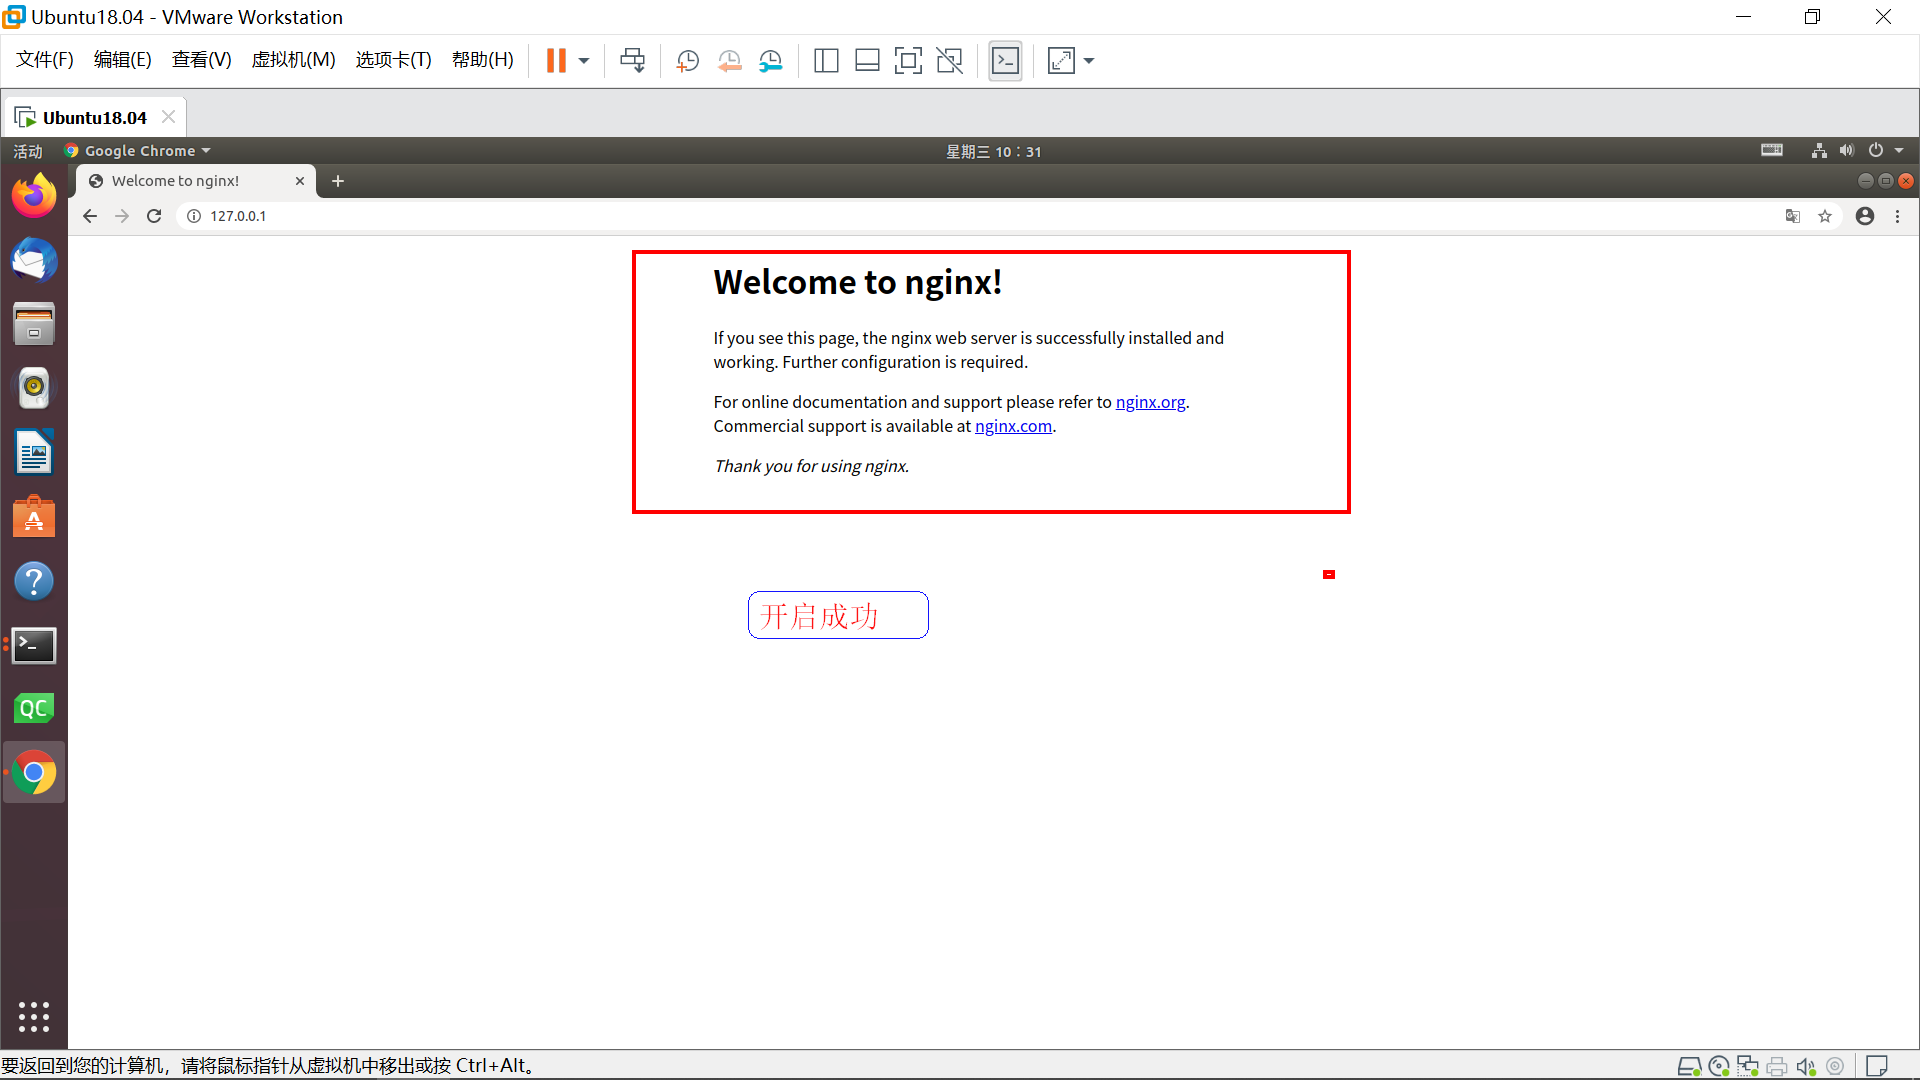Select the Ubuntu18.04 VM tab

point(94,117)
